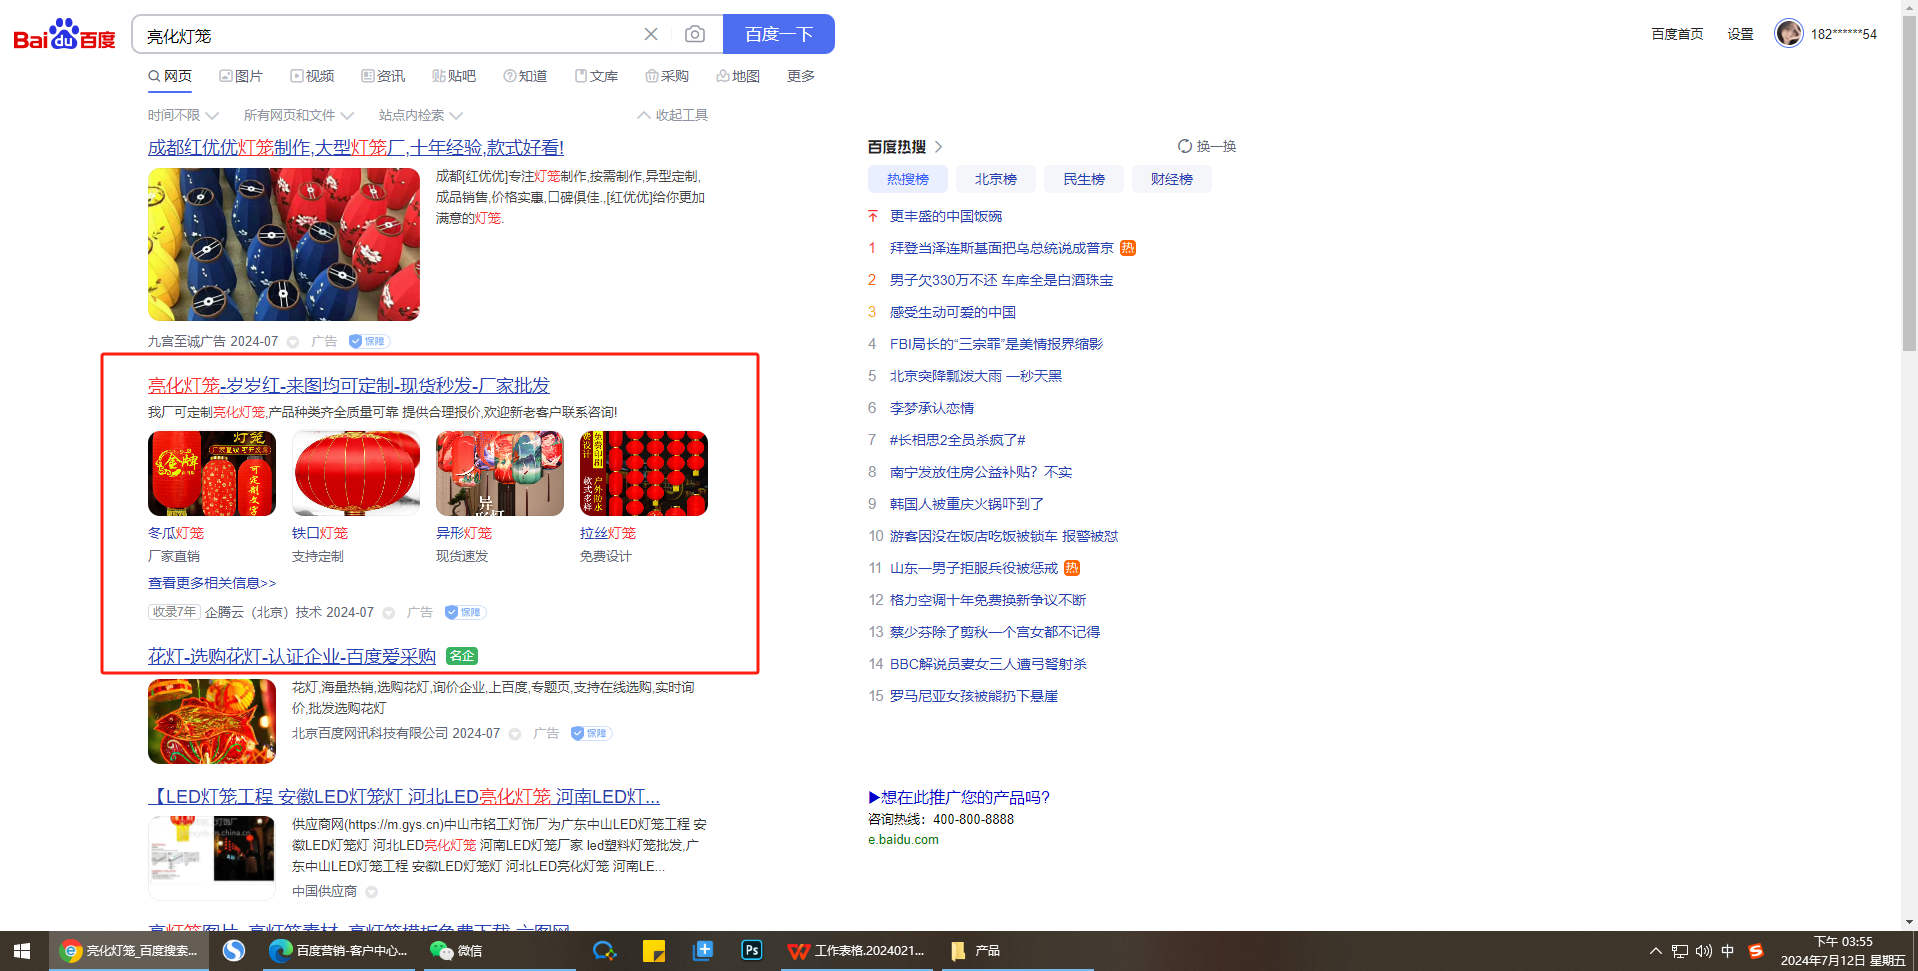Click the Windows Start button
The image size is (1918, 971).
tap(22, 950)
